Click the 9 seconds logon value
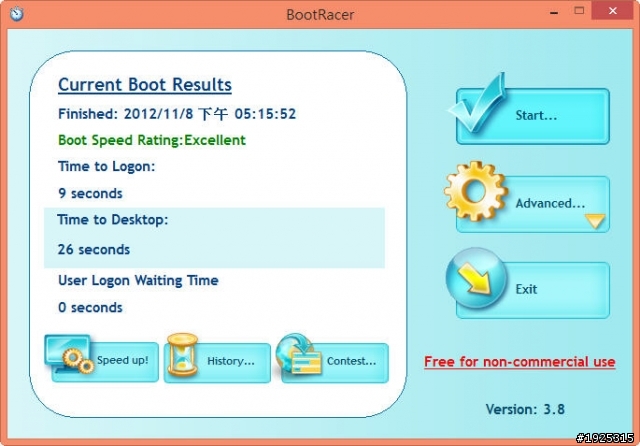Screen dimensions: 640x446 coord(90,193)
